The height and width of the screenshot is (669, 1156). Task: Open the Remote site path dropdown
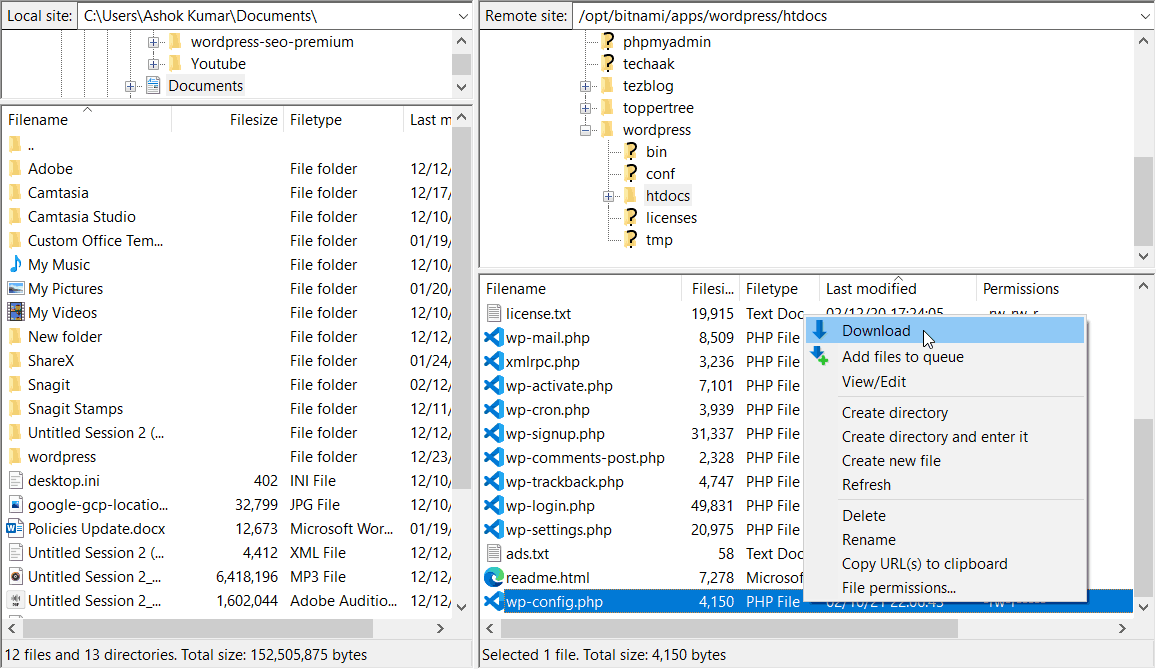(1146, 15)
